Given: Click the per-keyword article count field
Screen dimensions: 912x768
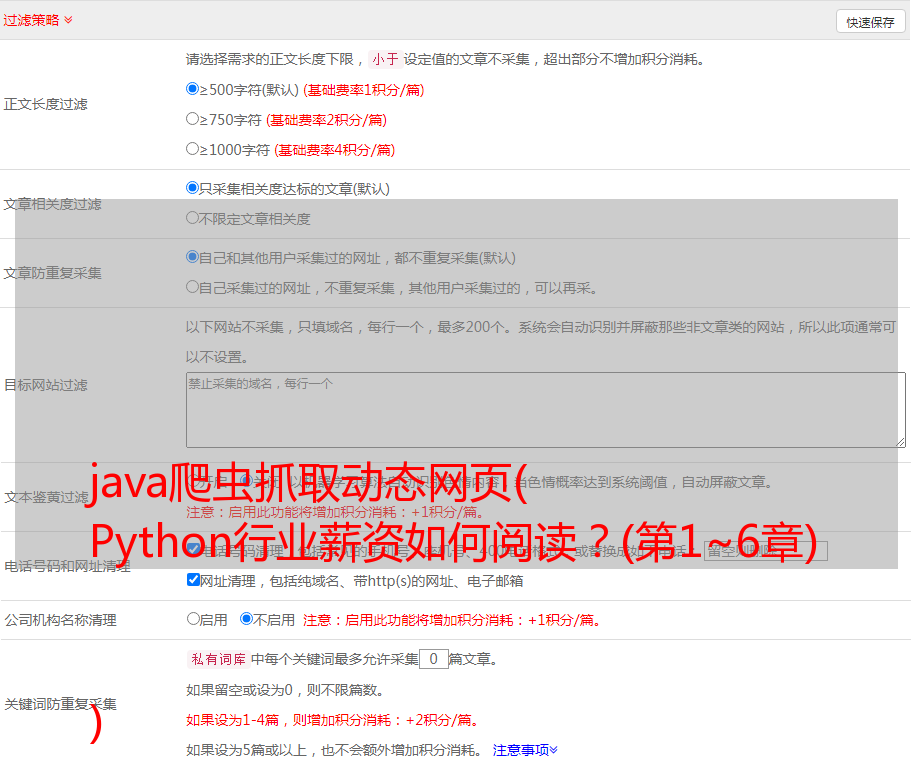Looking at the screenshot, I should [433, 659].
